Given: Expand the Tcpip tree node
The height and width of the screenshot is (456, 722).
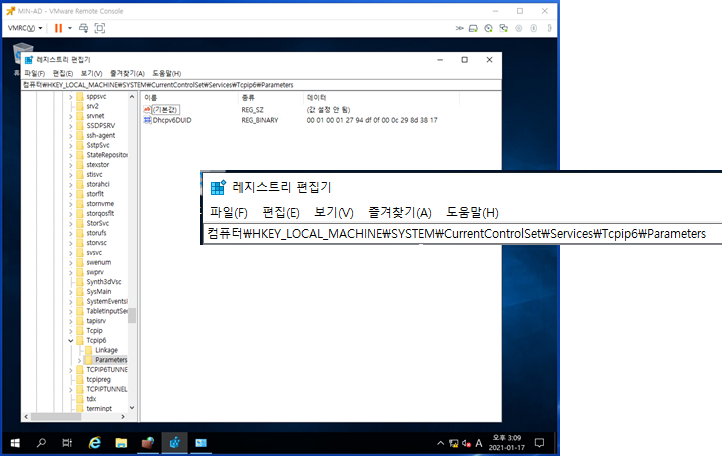Looking at the screenshot, I should tap(70, 331).
